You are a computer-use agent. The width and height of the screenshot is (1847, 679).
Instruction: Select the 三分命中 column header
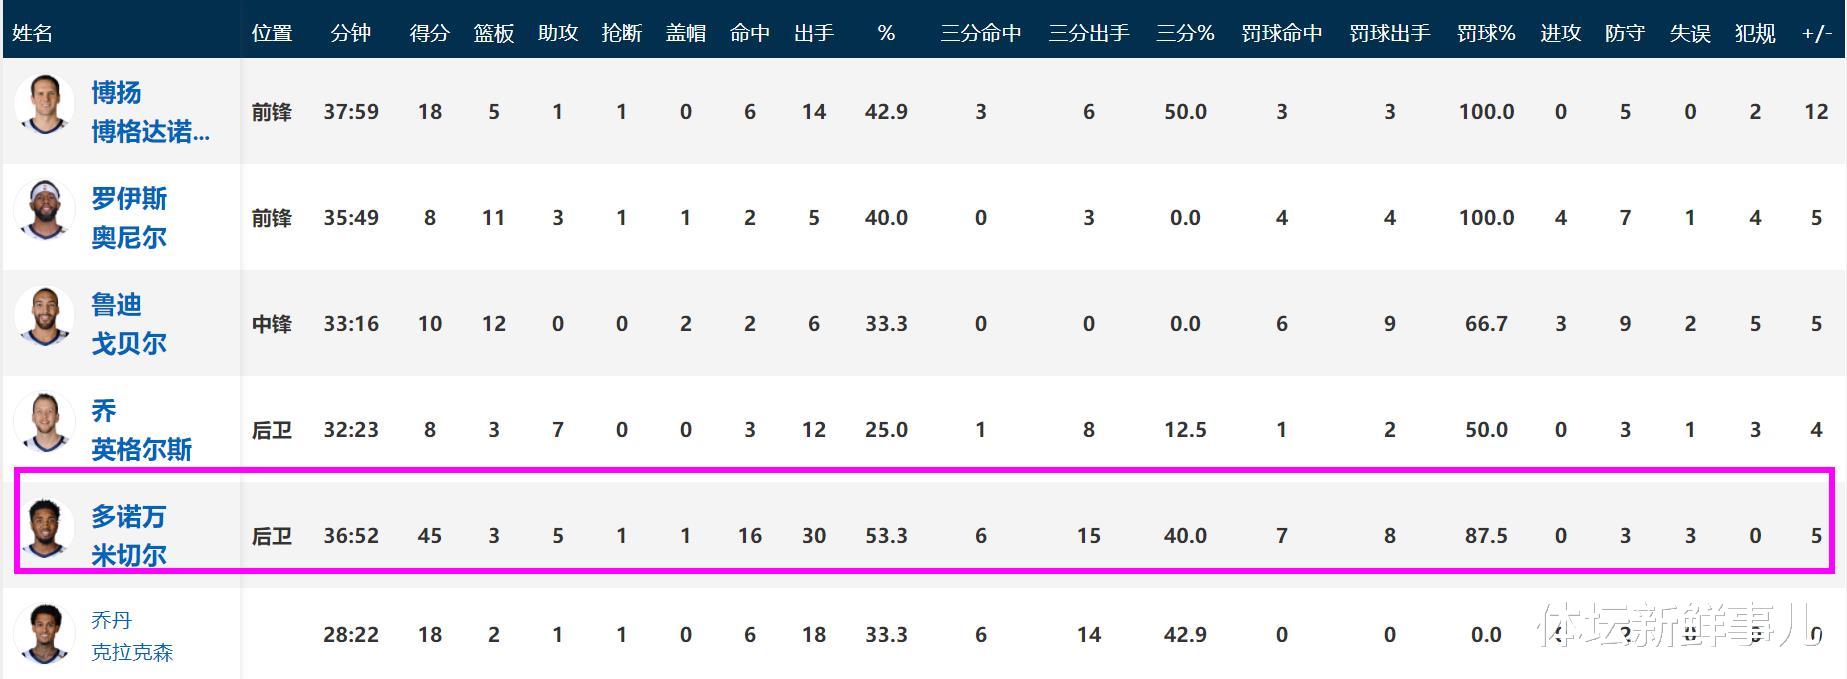(981, 33)
